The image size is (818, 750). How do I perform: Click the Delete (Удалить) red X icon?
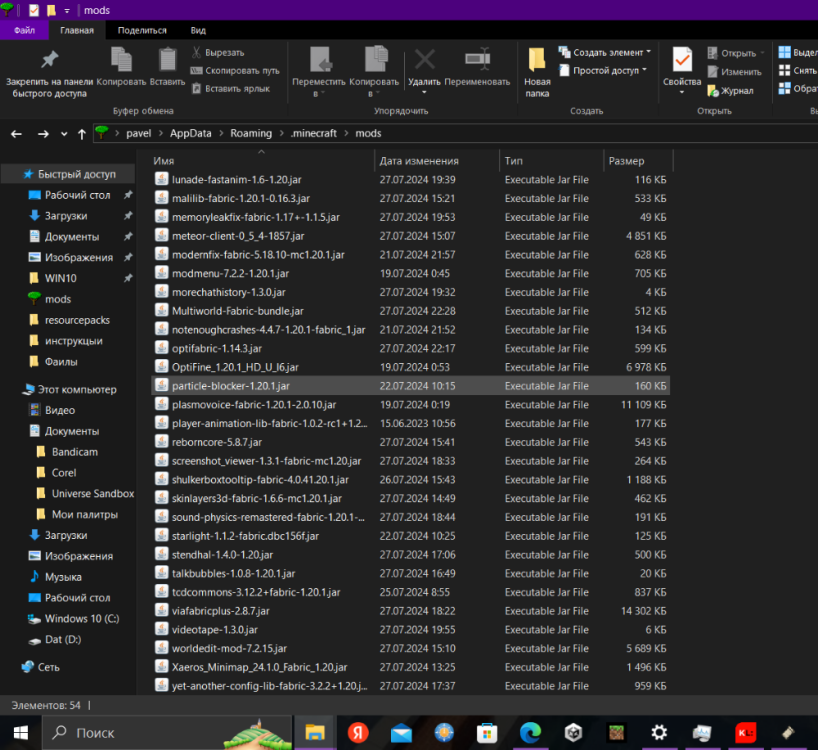(424, 60)
